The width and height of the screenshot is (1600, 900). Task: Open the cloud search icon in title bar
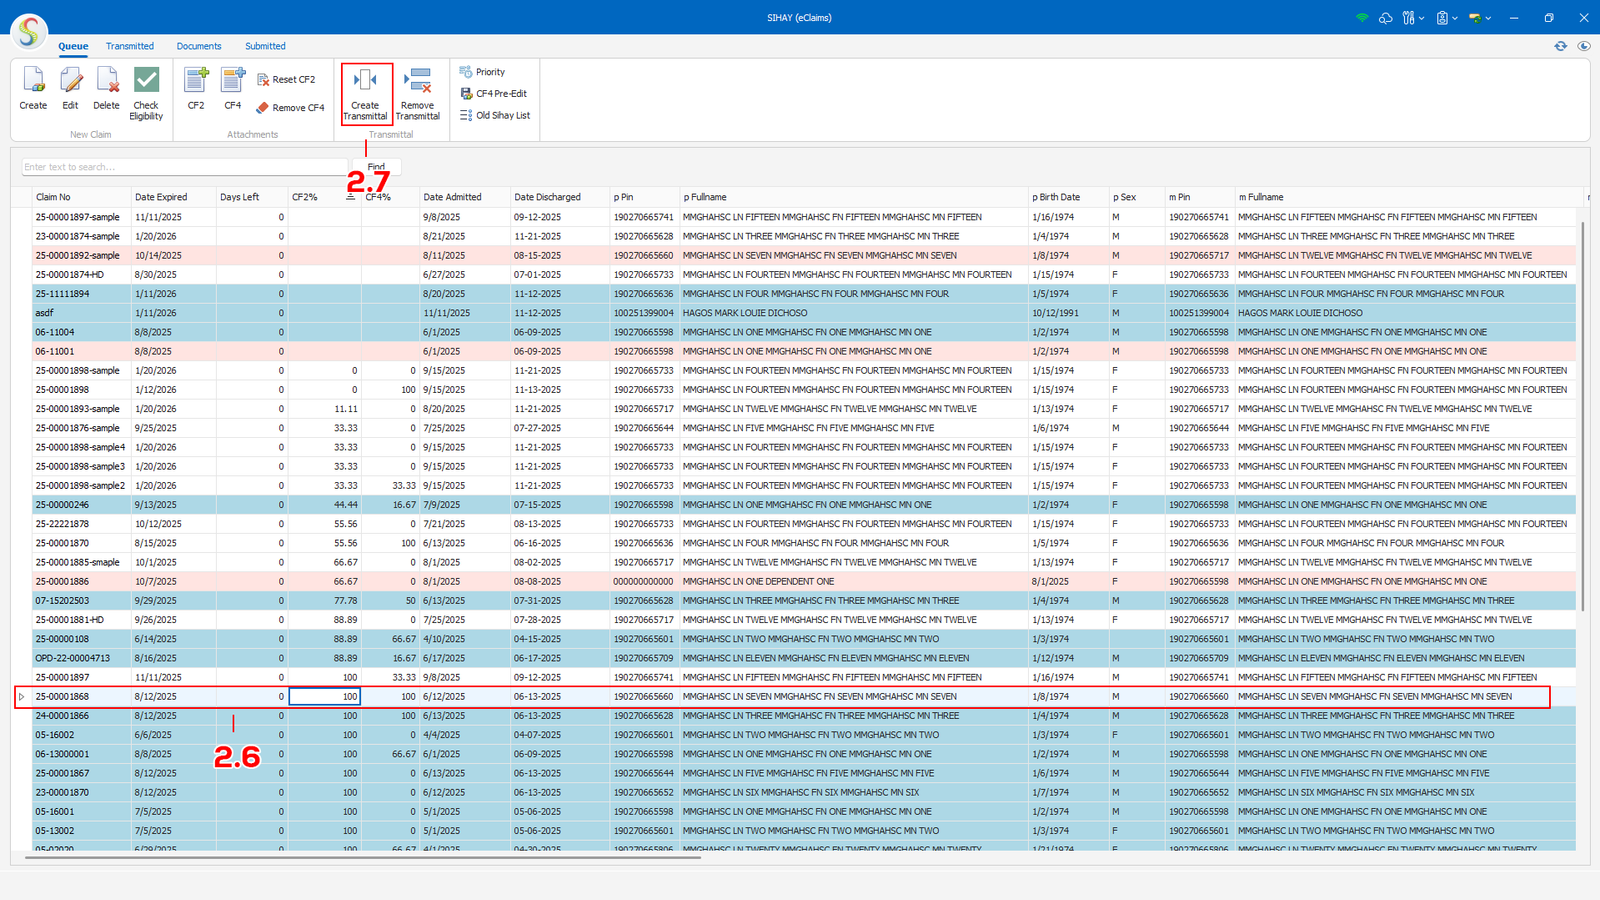[1385, 18]
